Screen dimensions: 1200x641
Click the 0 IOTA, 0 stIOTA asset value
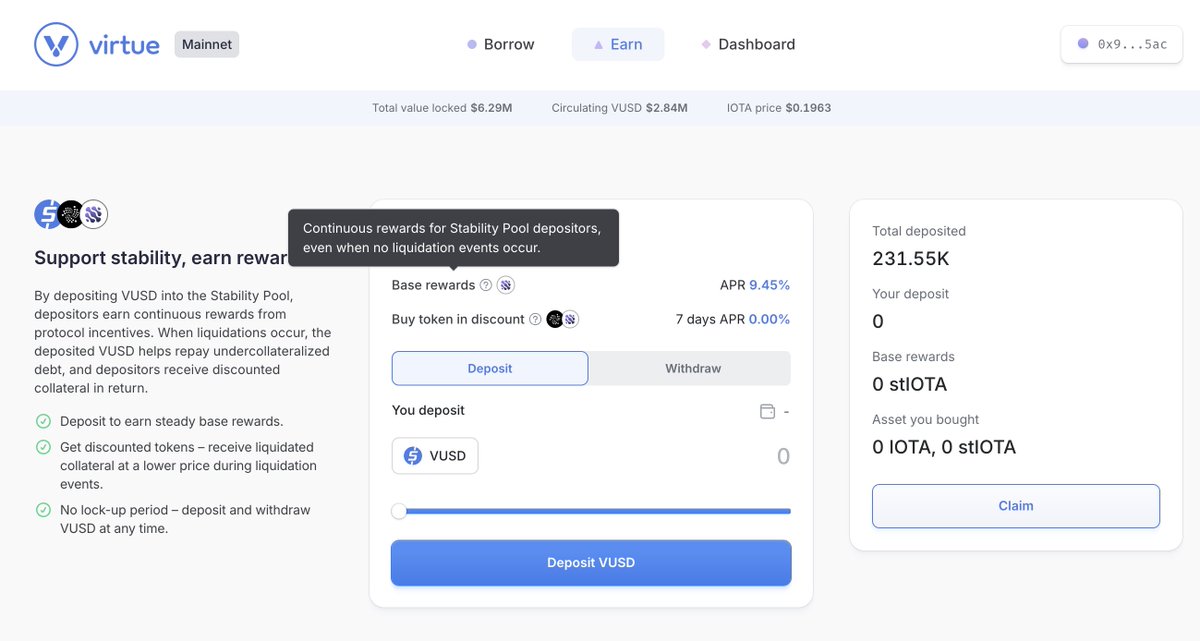[944, 447]
